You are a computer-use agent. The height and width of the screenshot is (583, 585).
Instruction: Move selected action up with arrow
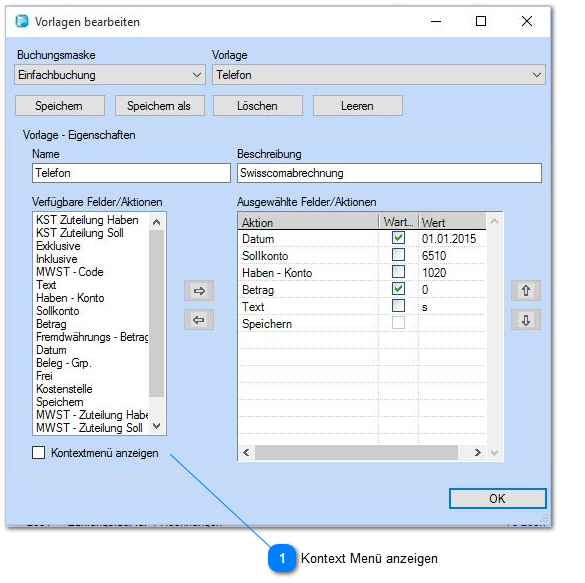pyautogui.click(x=526, y=291)
